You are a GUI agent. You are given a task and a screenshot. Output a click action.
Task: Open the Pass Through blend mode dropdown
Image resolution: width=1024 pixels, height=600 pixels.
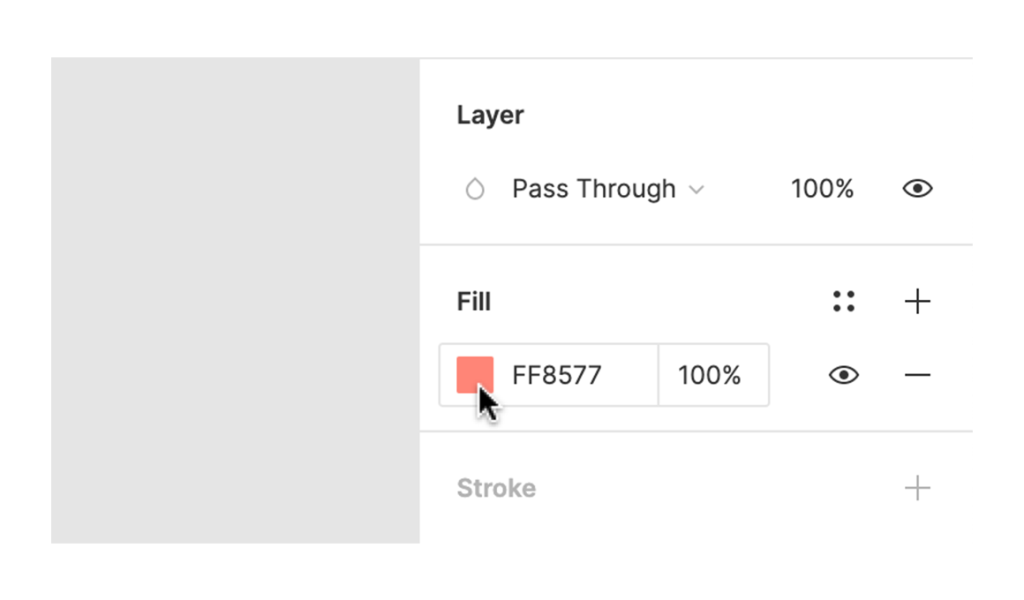608,189
